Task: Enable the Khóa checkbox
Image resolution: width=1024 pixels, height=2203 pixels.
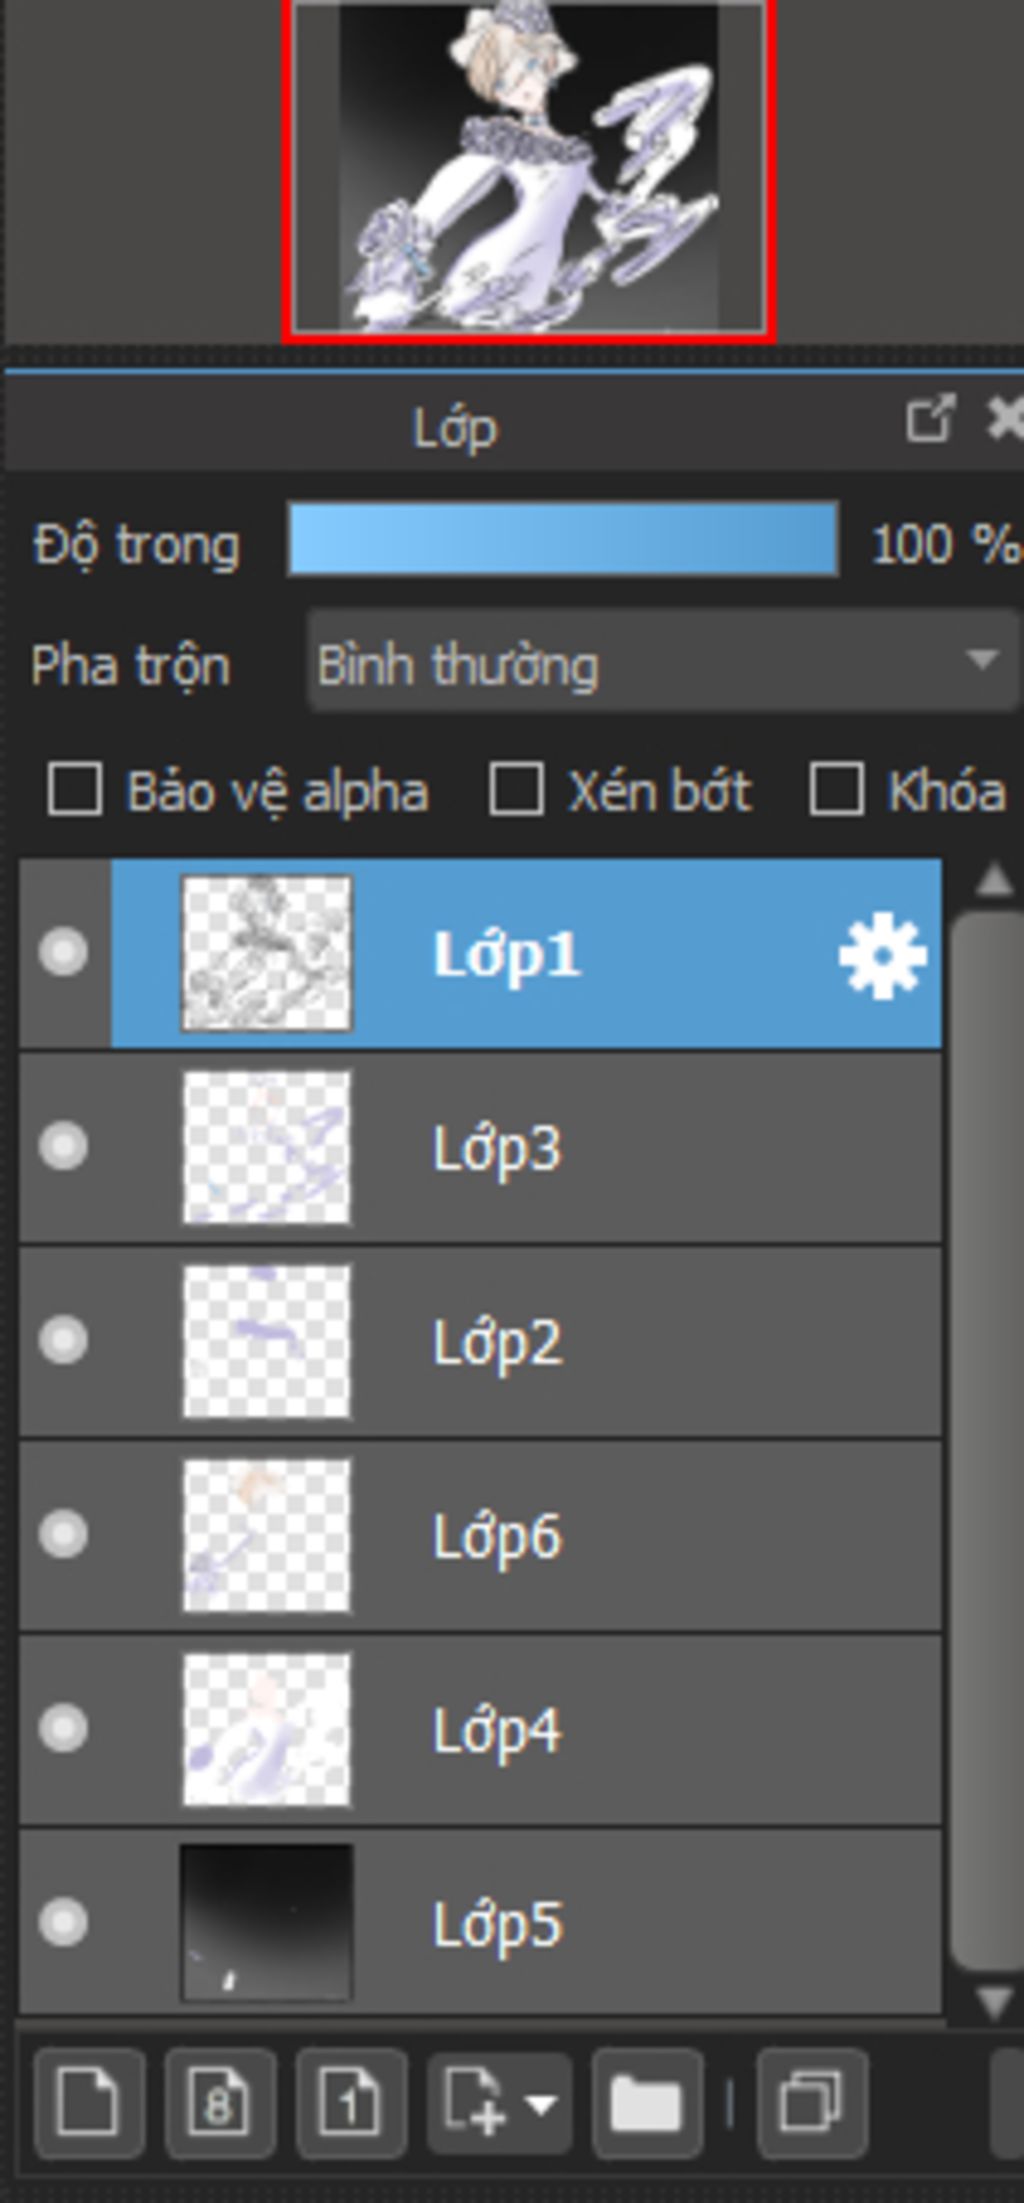Action: pos(836,790)
